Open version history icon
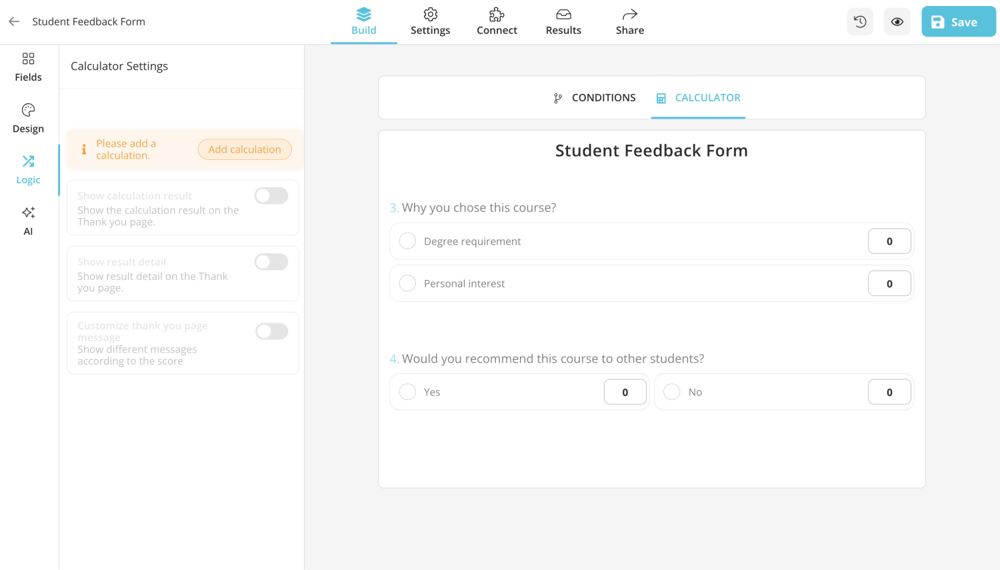Screen dimensions: 1000x570 (860, 22)
